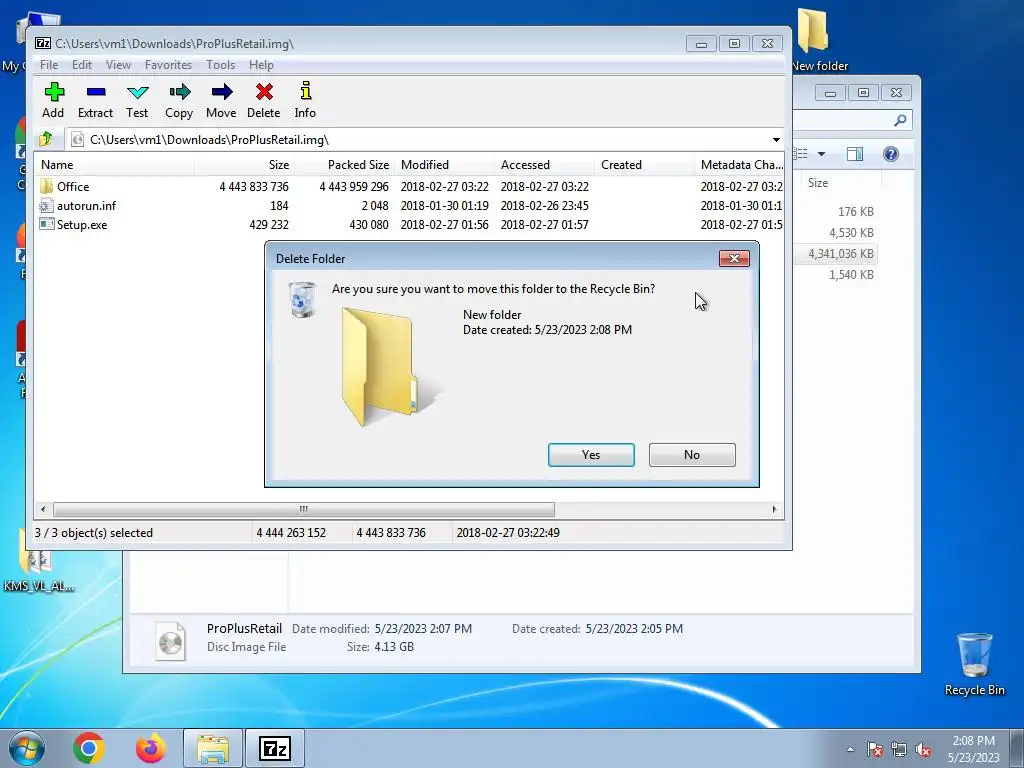
Task: Expand the 7-Zip address path dropdown
Action: click(x=776, y=140)
